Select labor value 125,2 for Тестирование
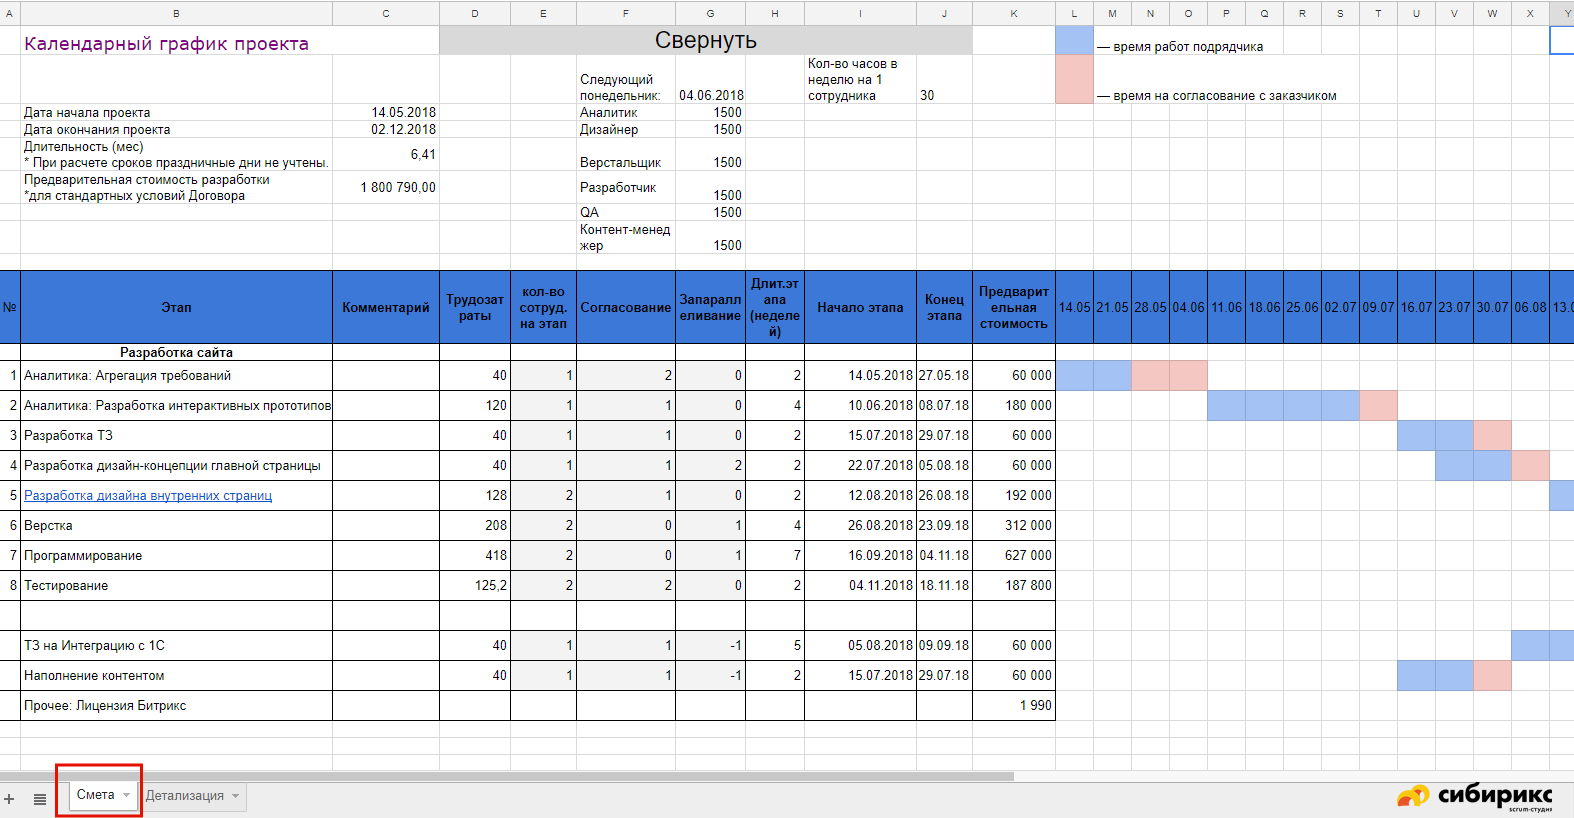 pyautogui.click(x=475, y=586)
